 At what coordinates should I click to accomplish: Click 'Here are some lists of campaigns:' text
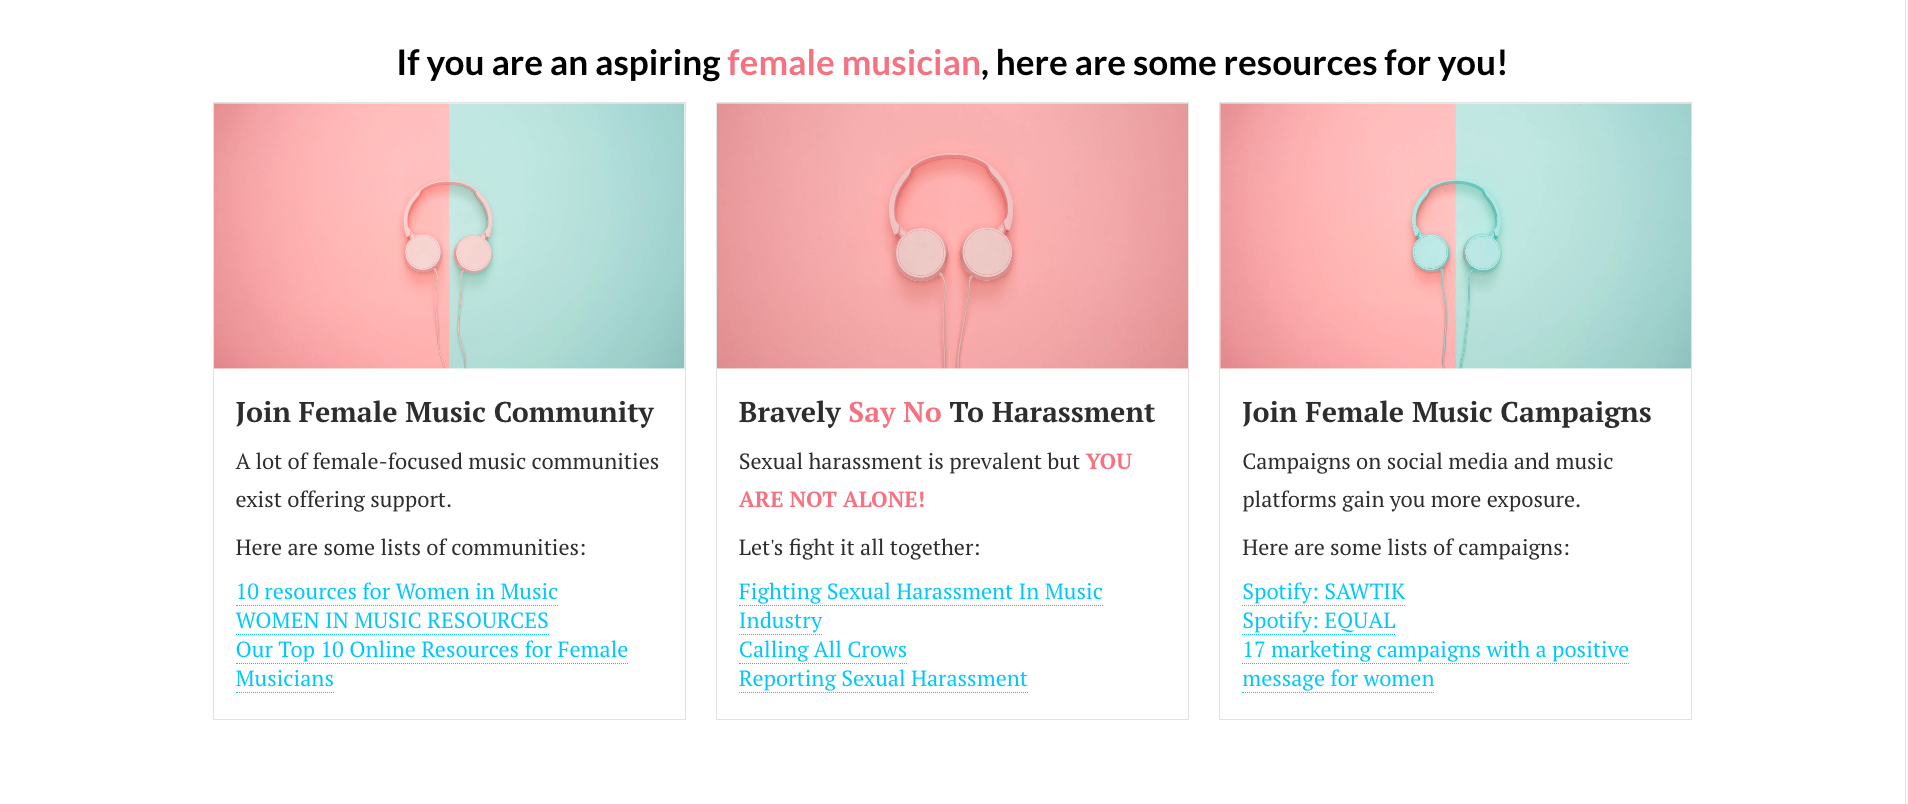point(1406,548)
